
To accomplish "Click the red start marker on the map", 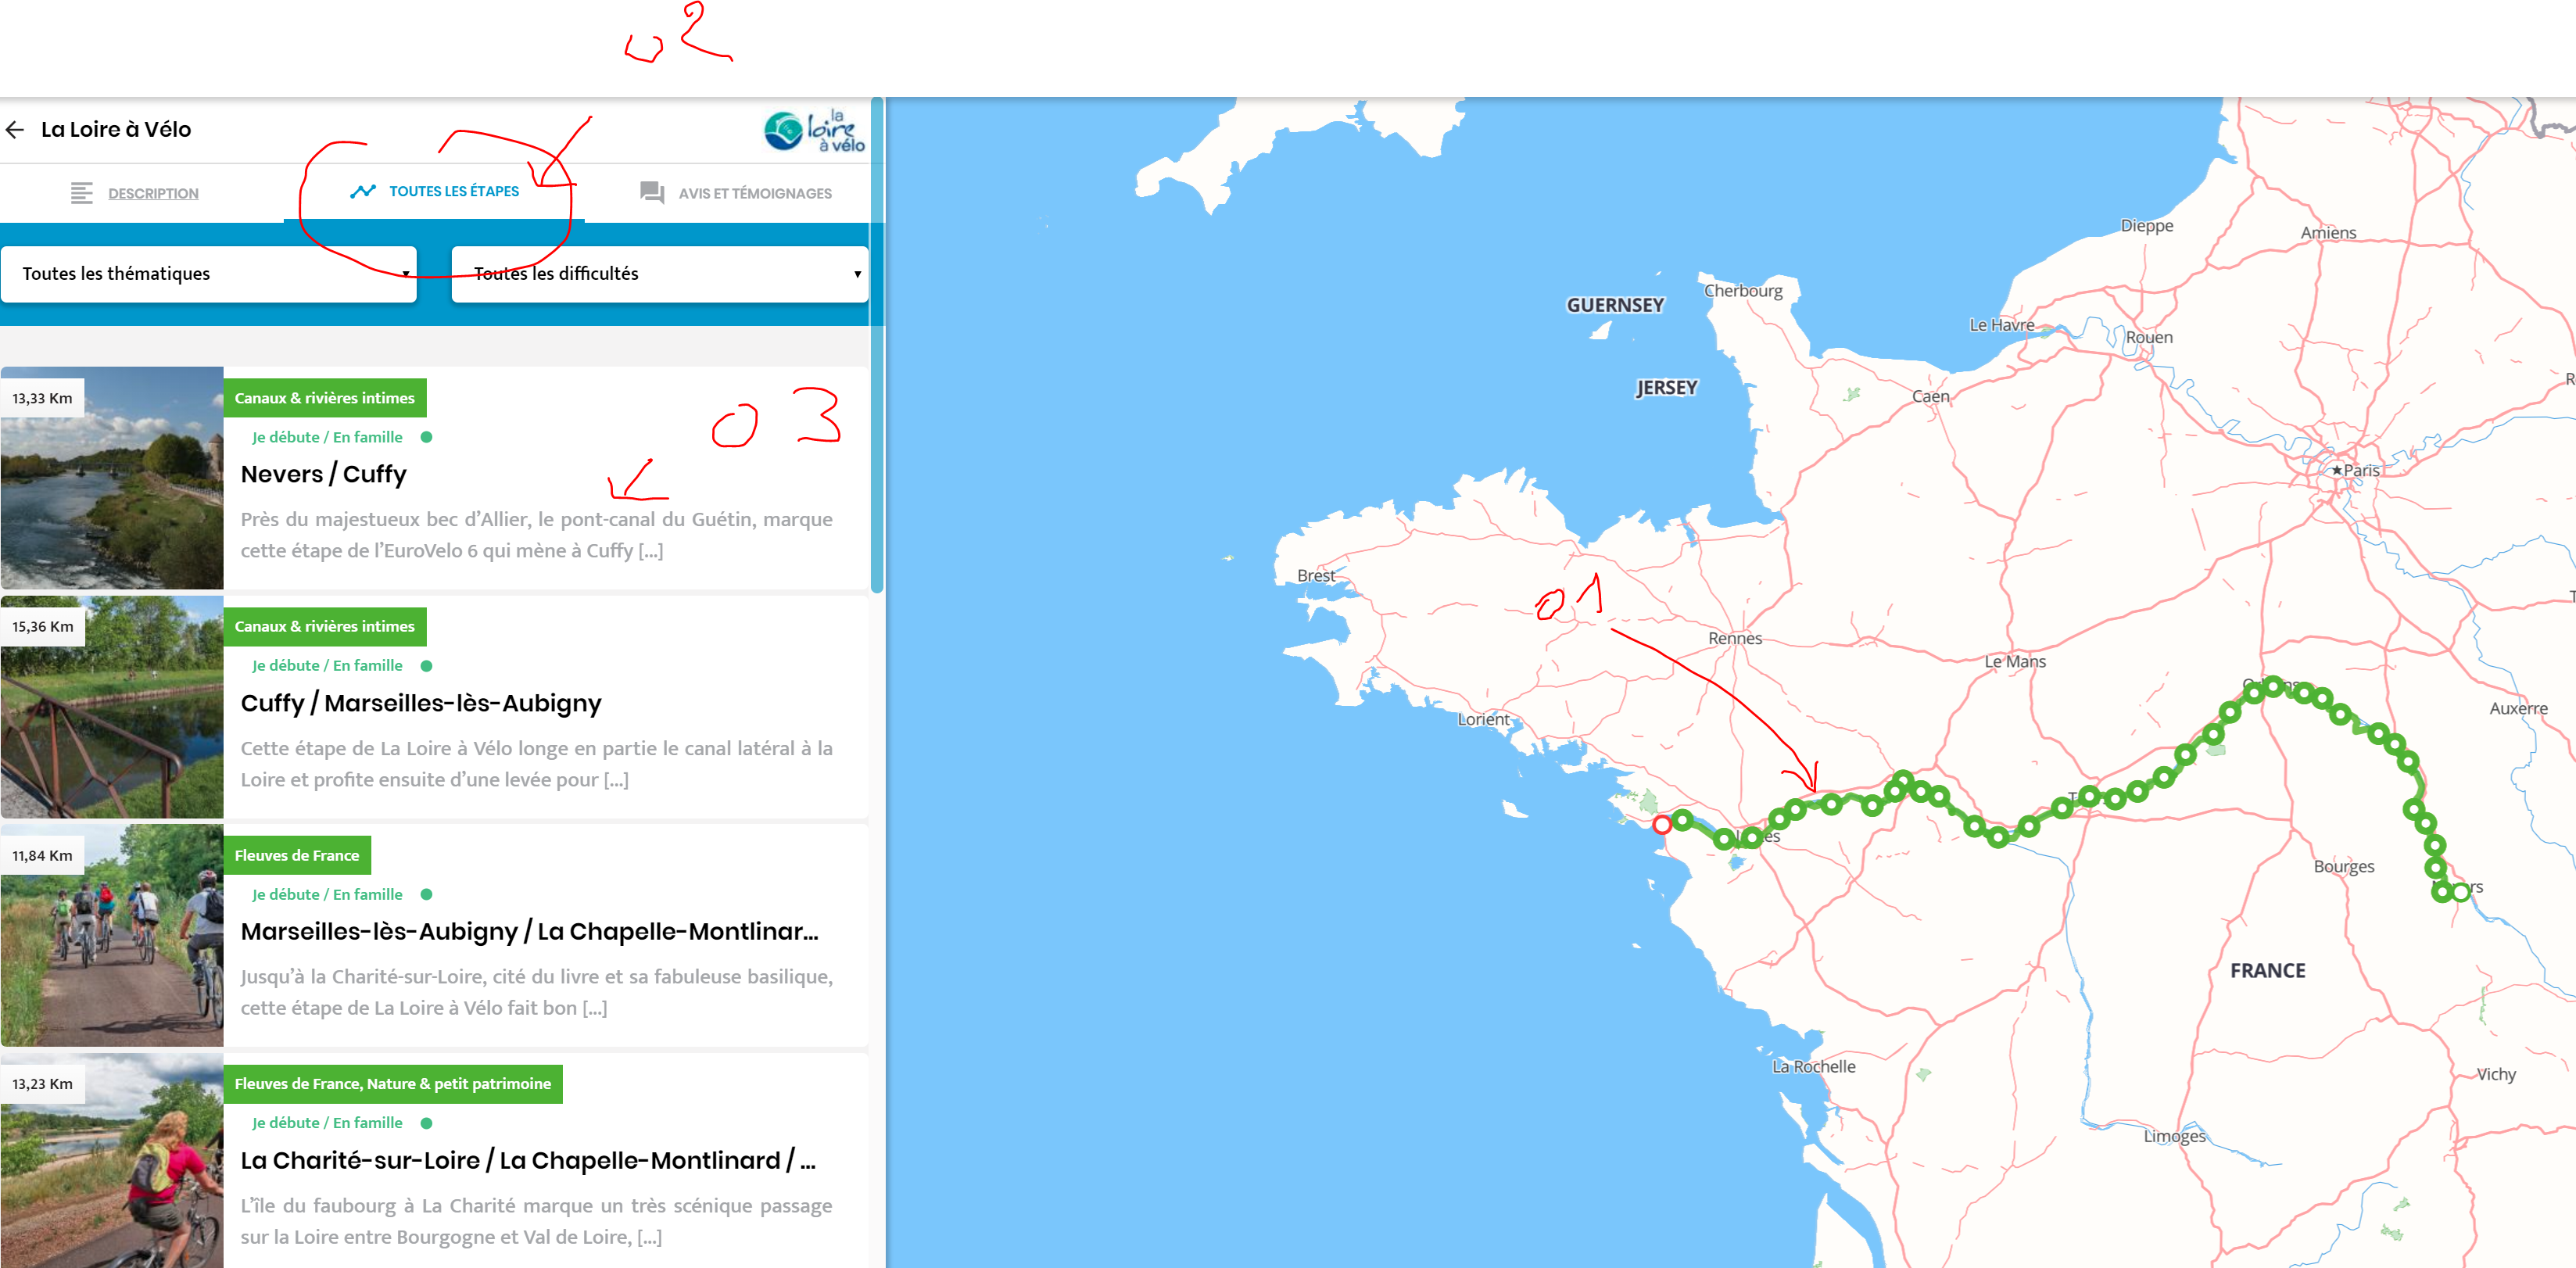I will [1662, 825].
